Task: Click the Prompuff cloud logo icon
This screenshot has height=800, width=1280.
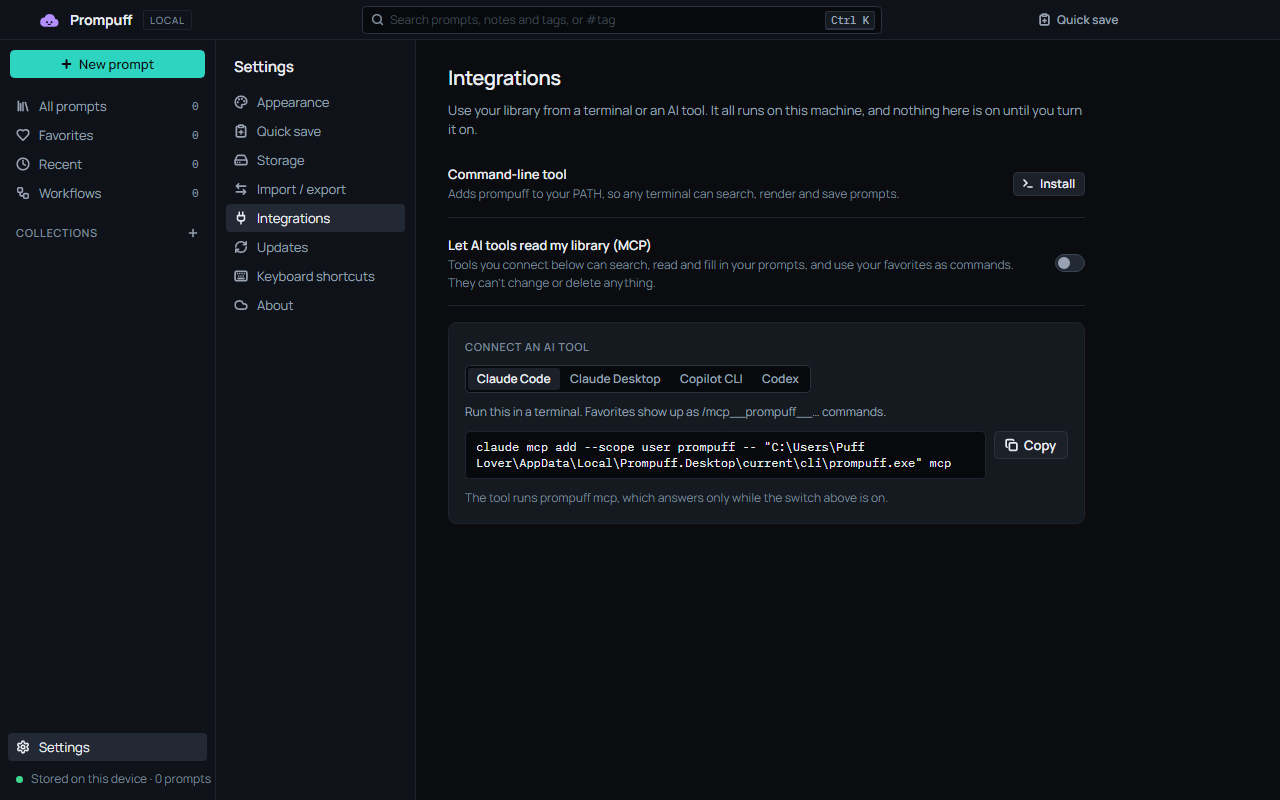Action: point(49,20)
